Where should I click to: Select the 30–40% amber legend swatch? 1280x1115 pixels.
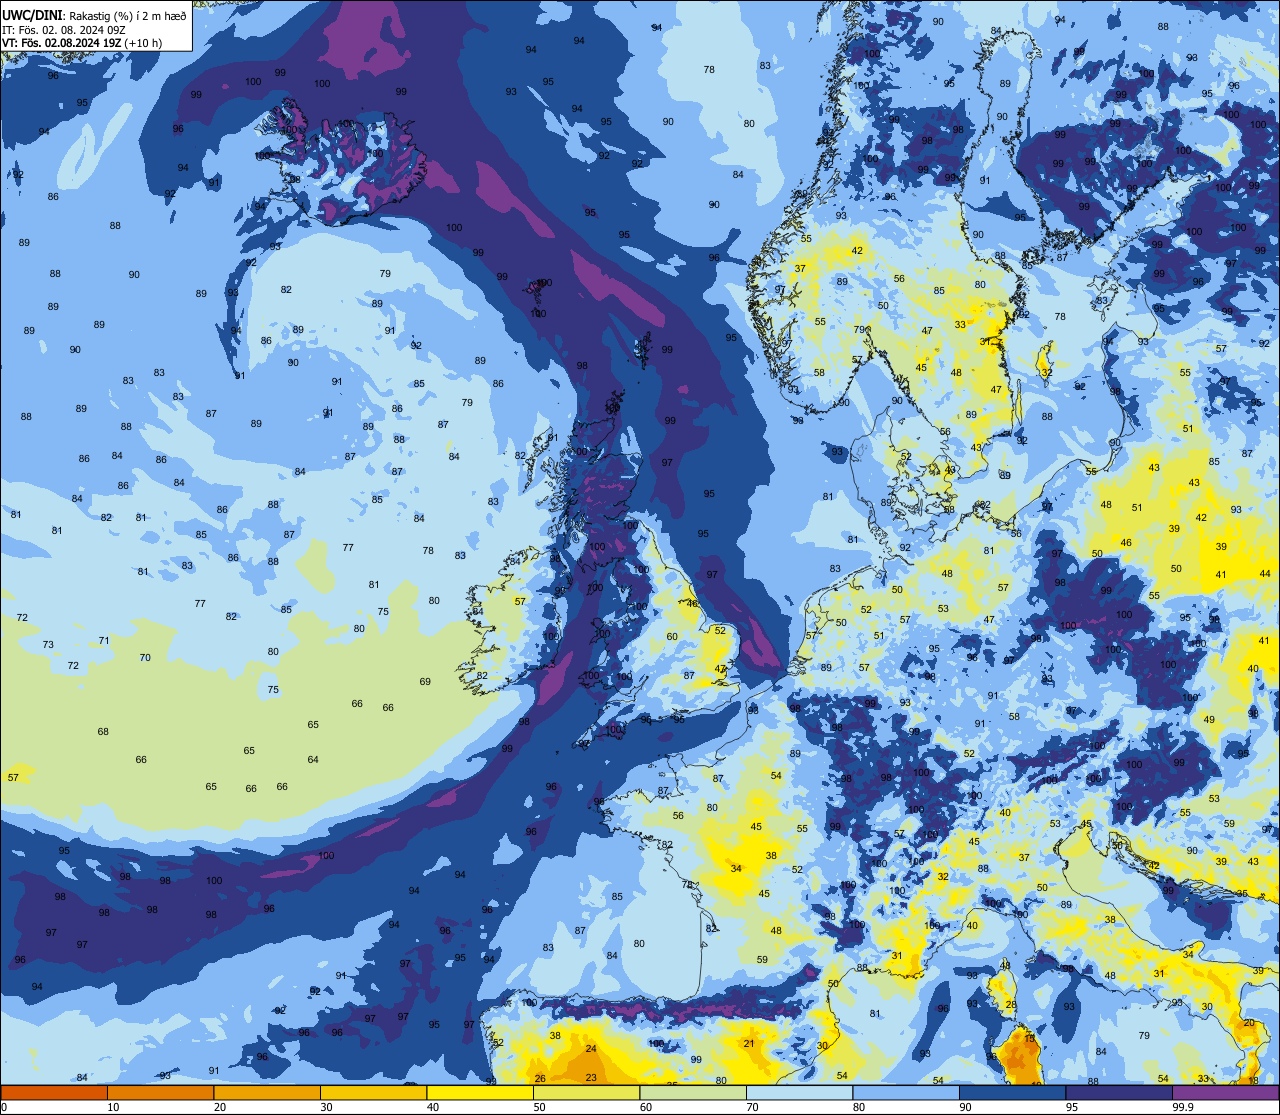click(373, 1092)
